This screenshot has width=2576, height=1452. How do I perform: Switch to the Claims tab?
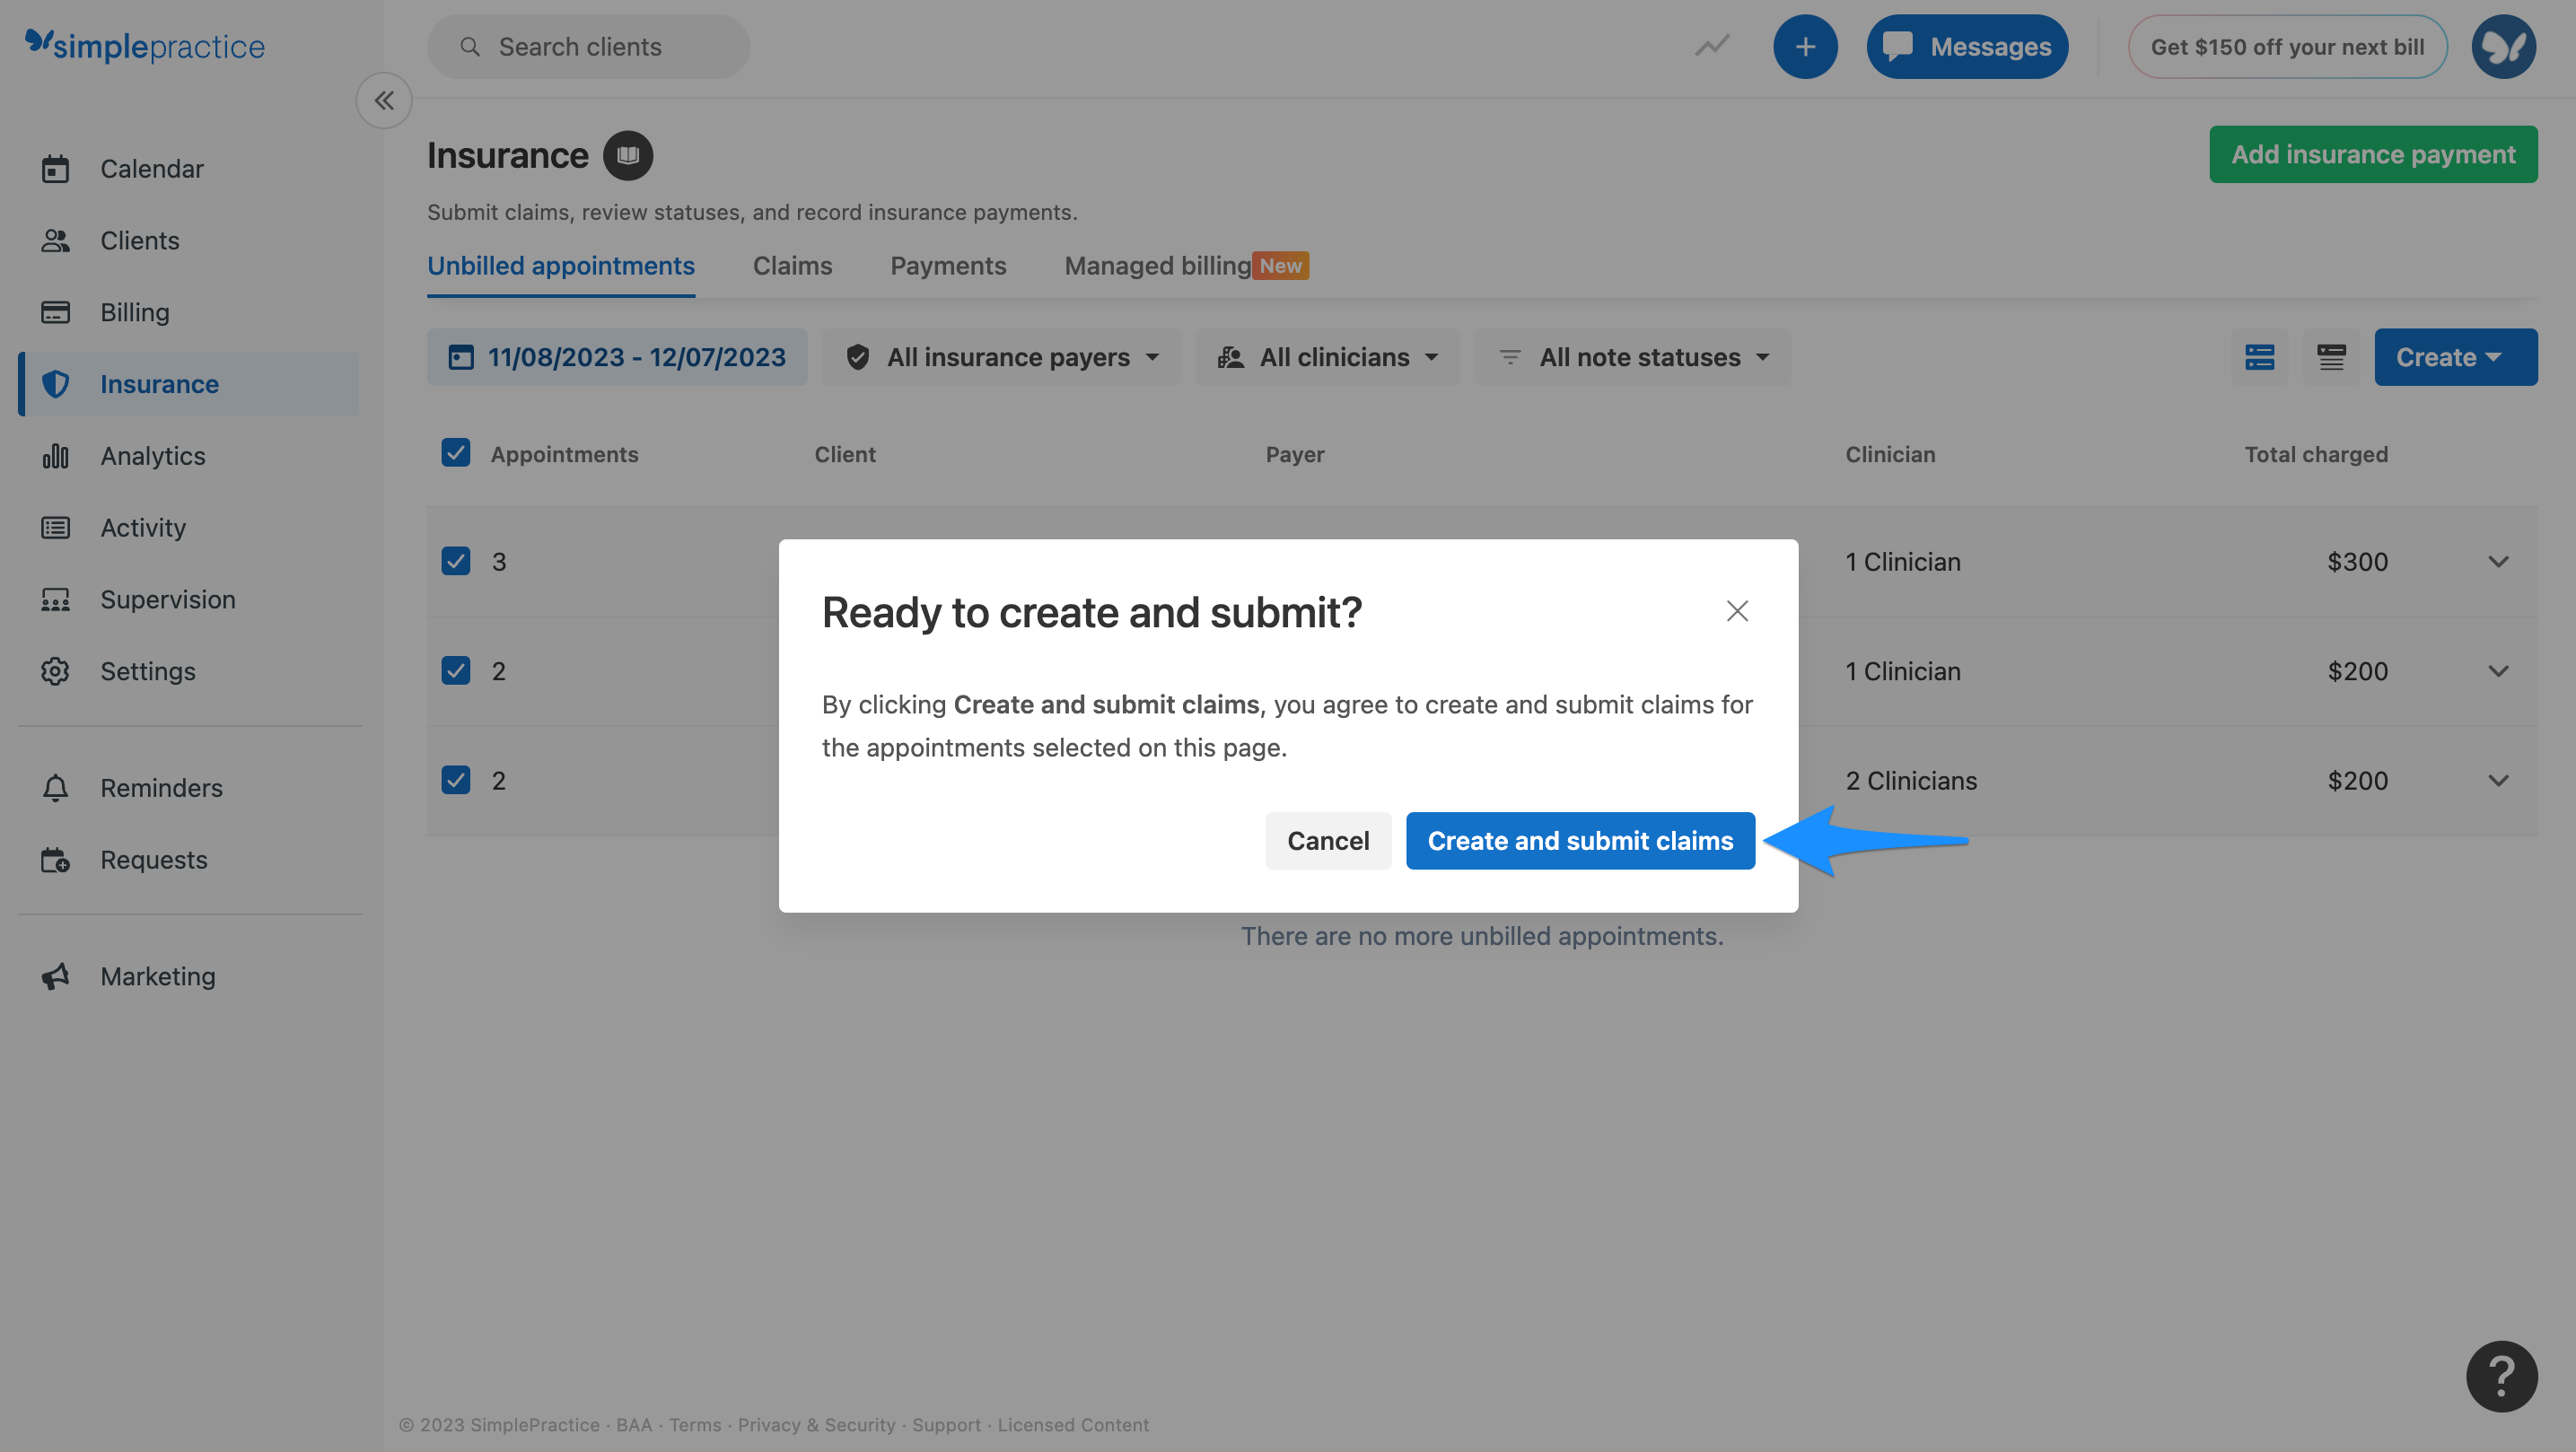point(792,265)
